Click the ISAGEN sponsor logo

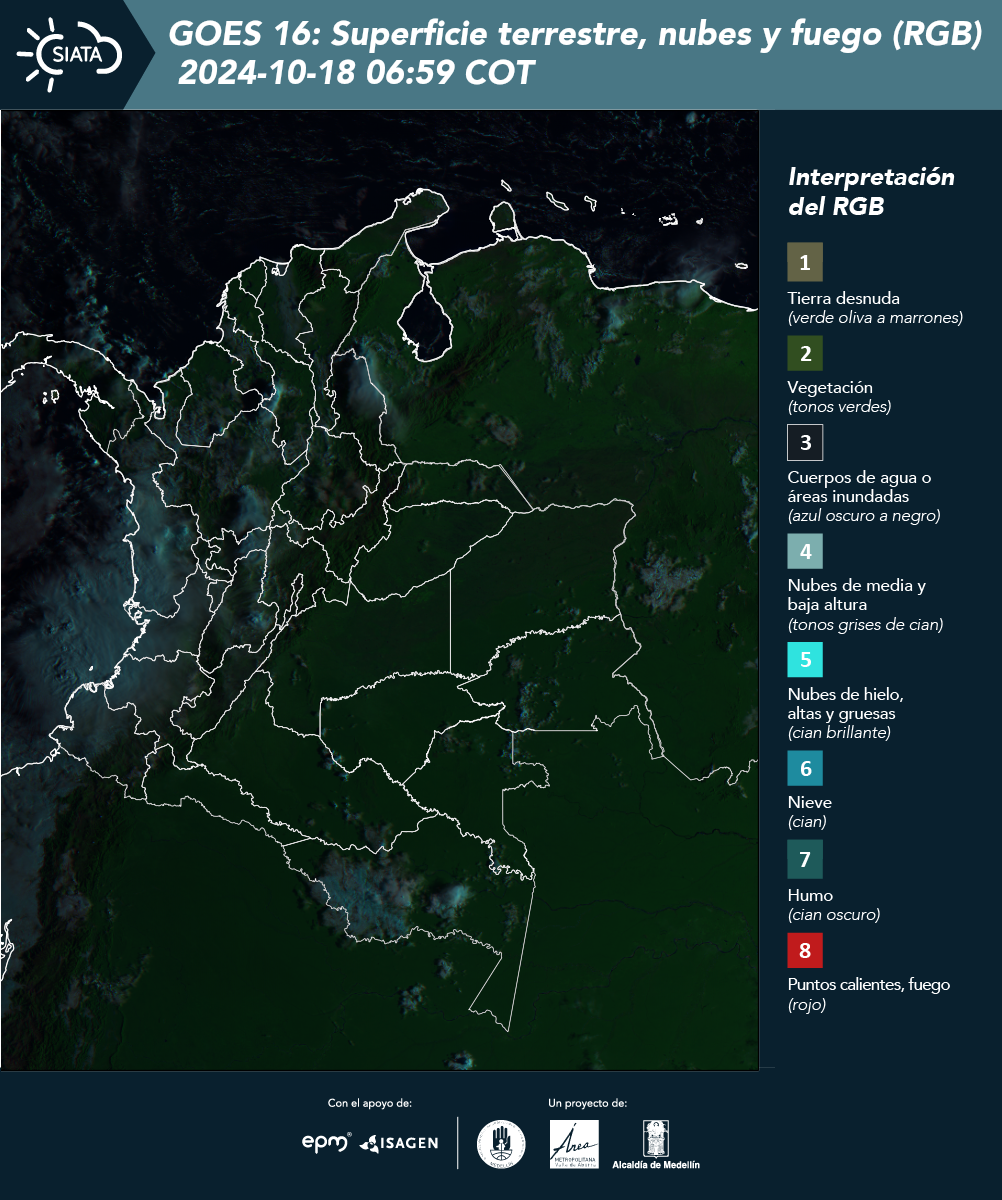[398, 1142]
